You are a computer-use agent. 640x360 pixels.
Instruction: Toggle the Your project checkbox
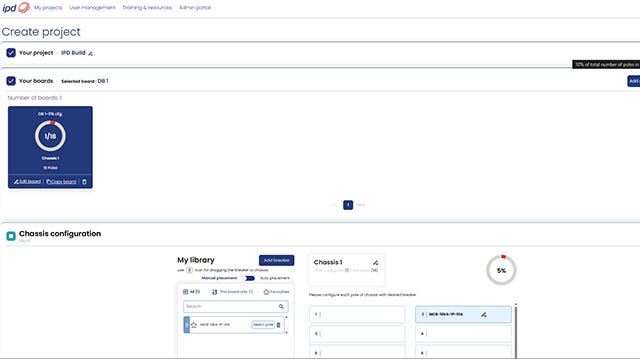pyautogui.click(x=11, y=53)
